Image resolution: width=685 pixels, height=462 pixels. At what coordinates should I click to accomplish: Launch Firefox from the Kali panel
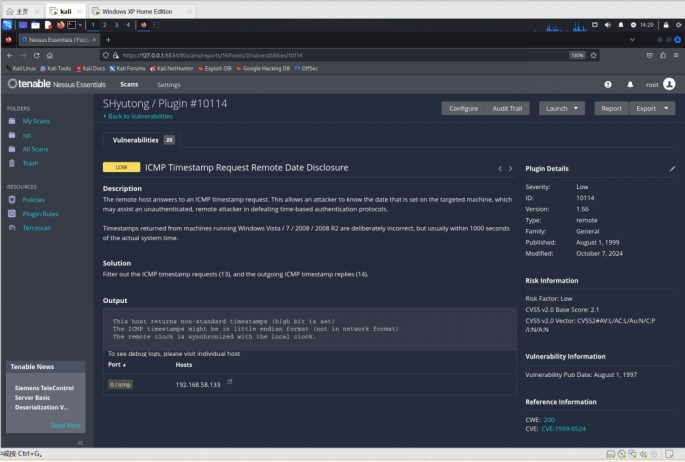[60, 25]
